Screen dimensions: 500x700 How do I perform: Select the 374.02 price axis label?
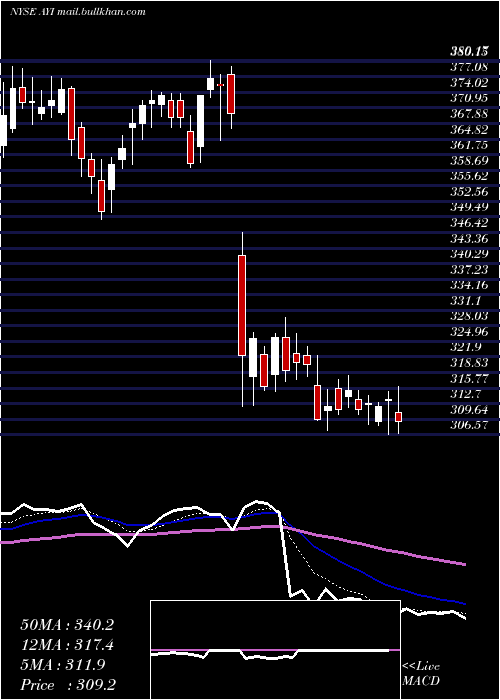pyautogui.click(x=469, y=83)
